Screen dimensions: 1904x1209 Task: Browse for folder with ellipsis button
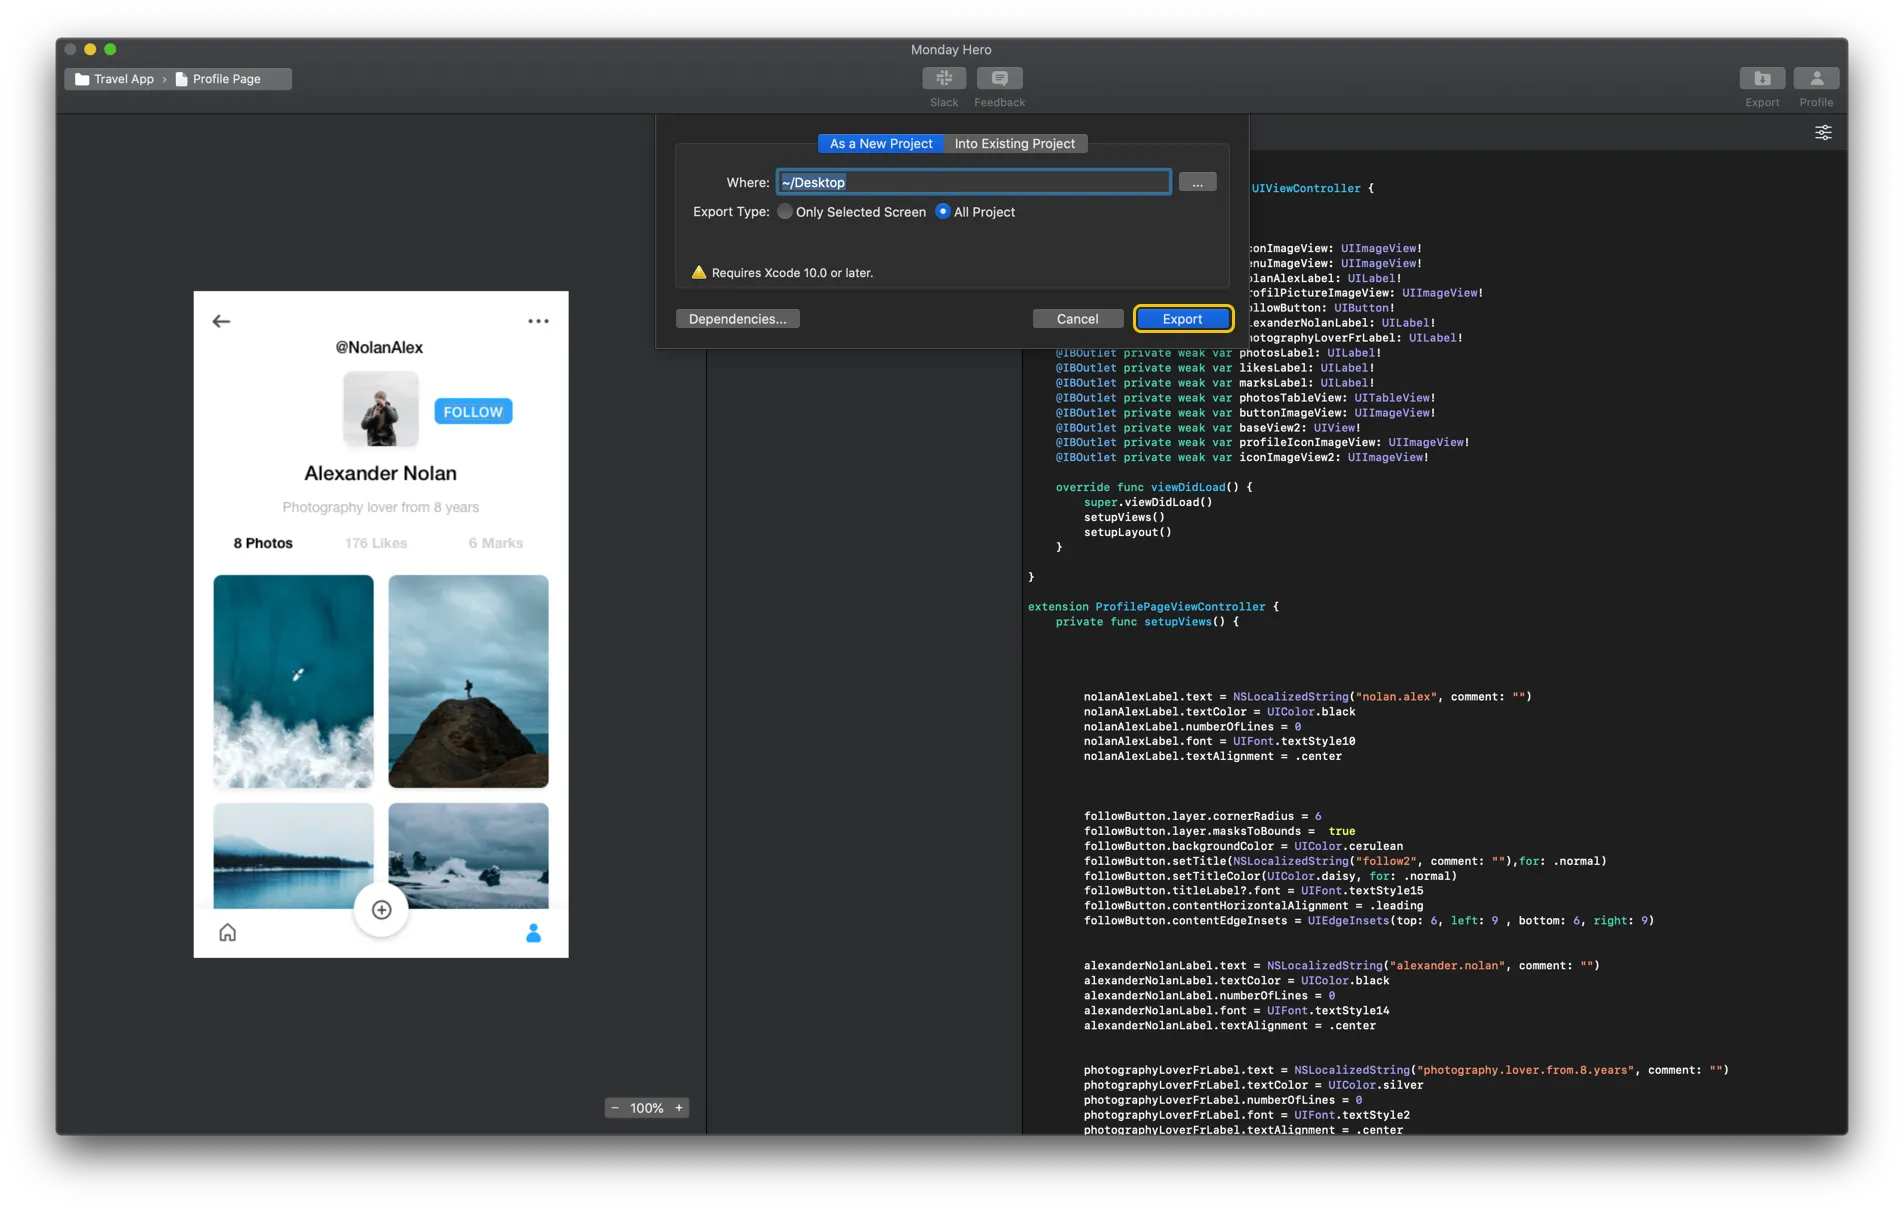(1197, 182)
